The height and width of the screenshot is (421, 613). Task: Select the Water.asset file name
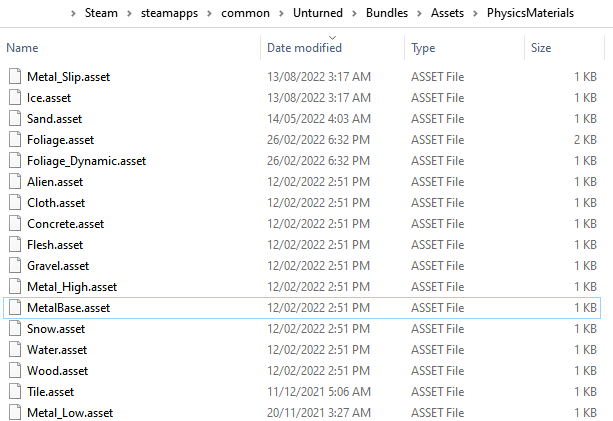tap(57, 350)
